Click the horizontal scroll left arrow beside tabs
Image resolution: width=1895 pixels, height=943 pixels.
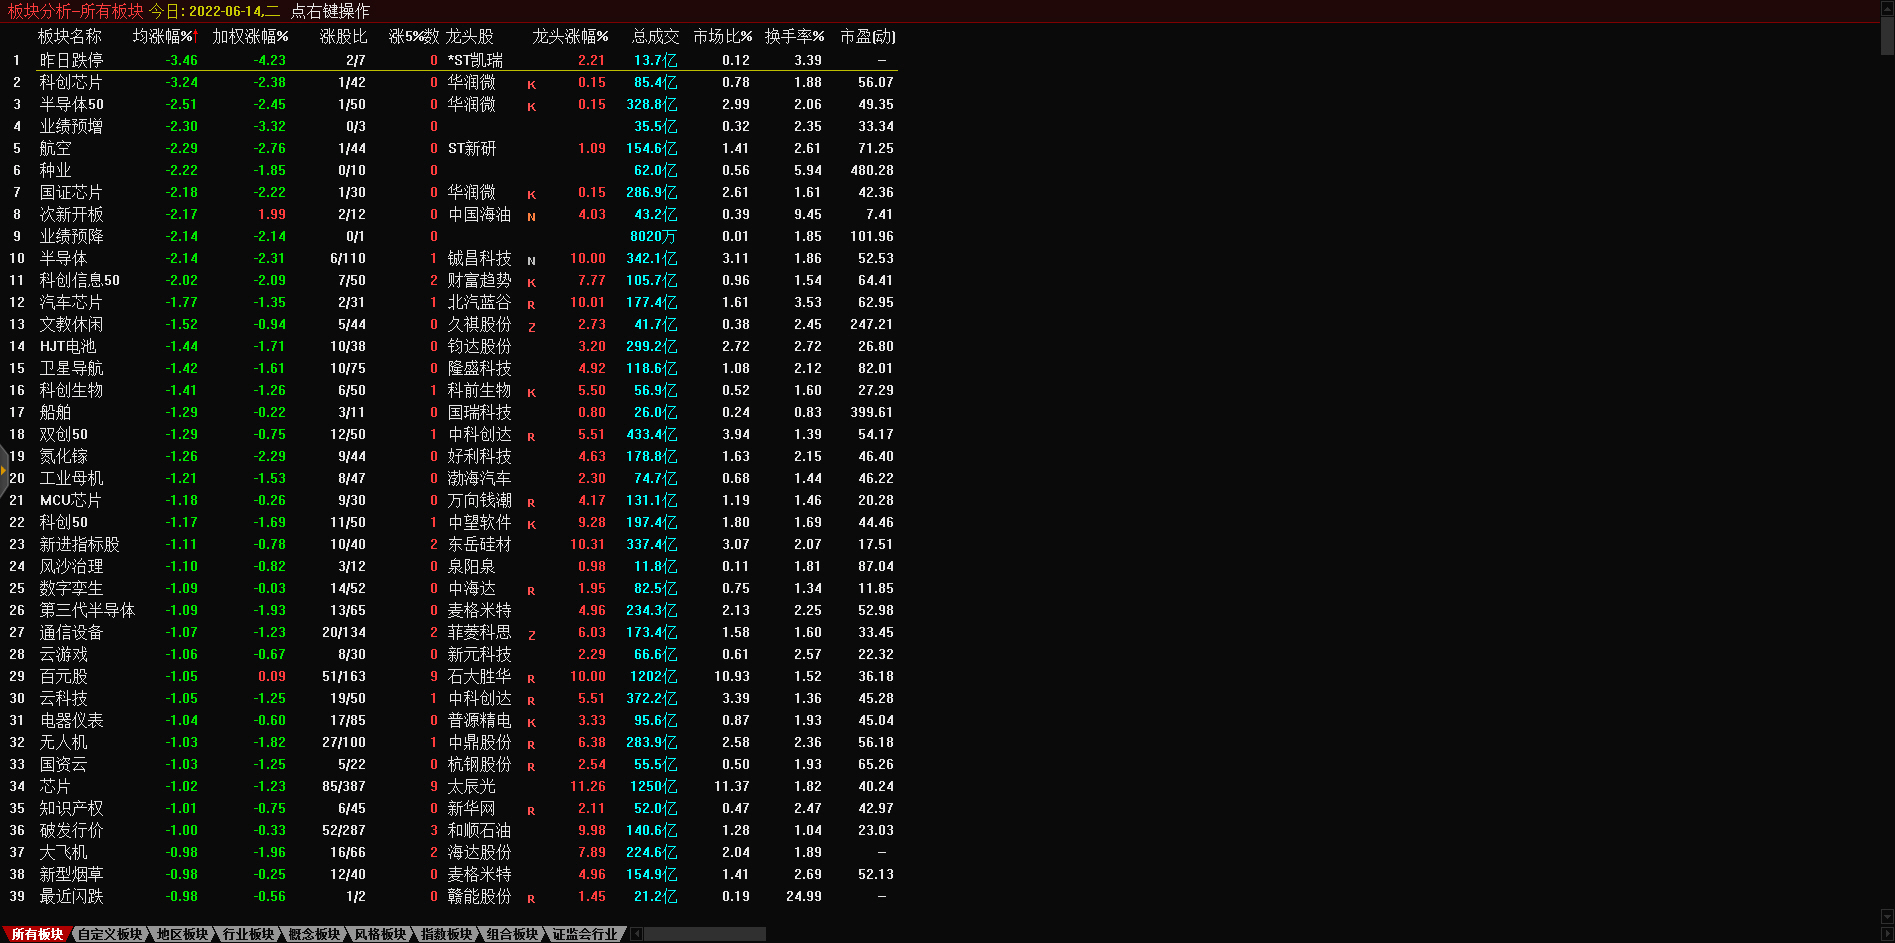pos(637,934)
